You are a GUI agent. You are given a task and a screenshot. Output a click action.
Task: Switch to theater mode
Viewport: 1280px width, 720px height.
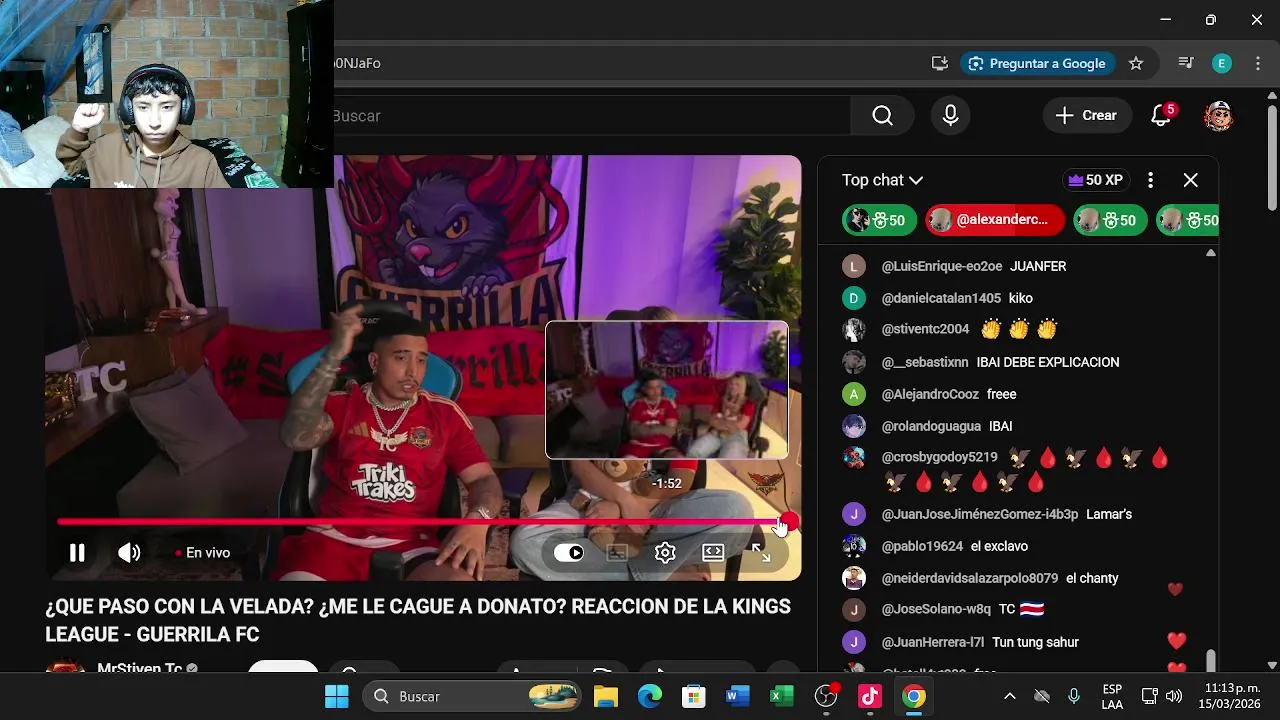tap(713, 553)
